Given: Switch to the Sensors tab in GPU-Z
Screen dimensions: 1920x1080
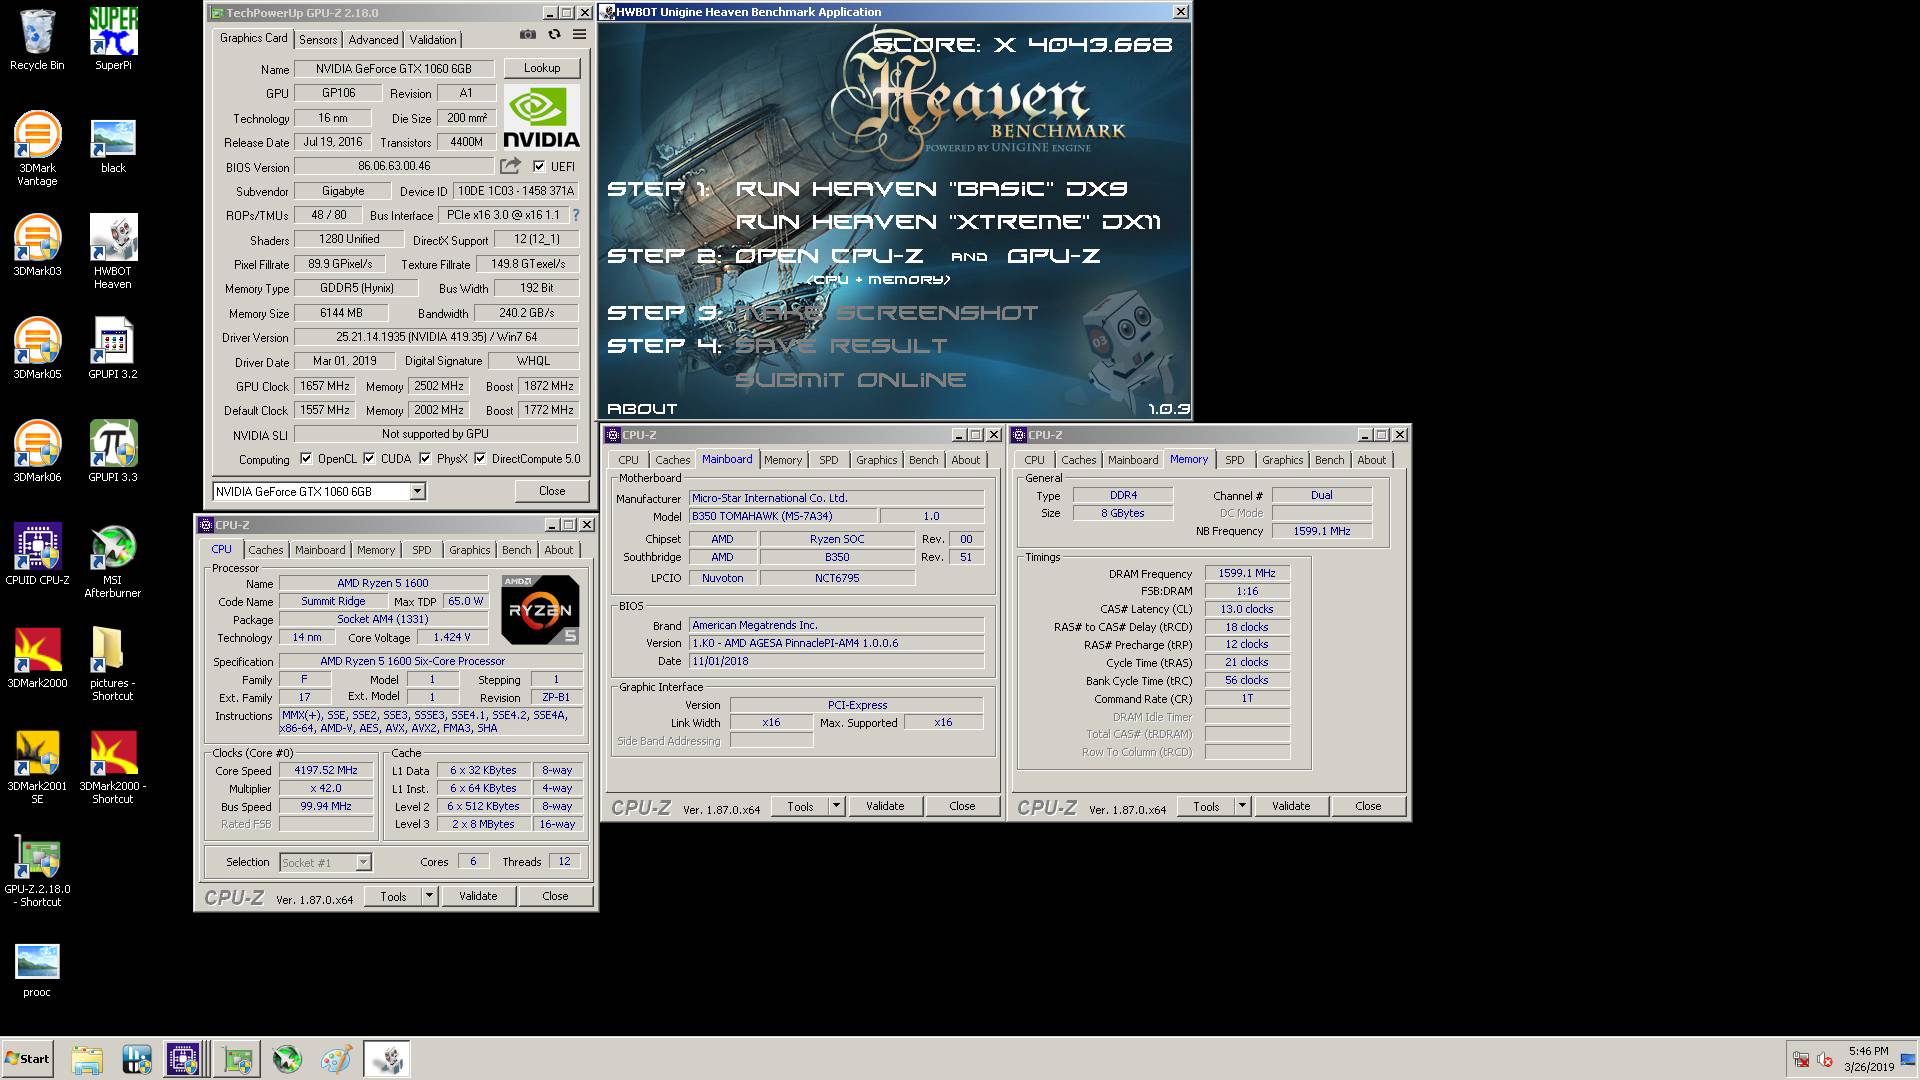Looking at the screenshot, I should point(318,39).
